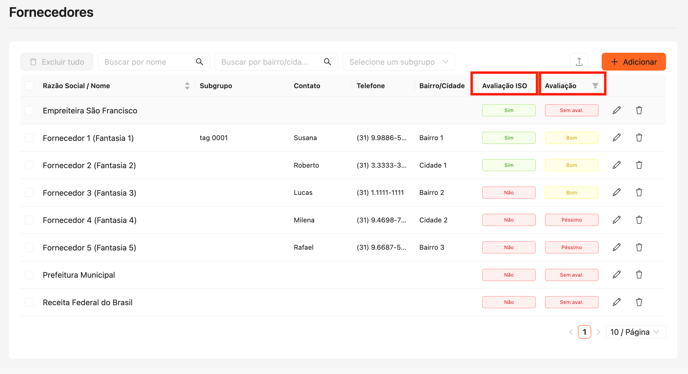Tick the select-all header checkbox
This screenshot has height=374, width=688.
point(29,86)
